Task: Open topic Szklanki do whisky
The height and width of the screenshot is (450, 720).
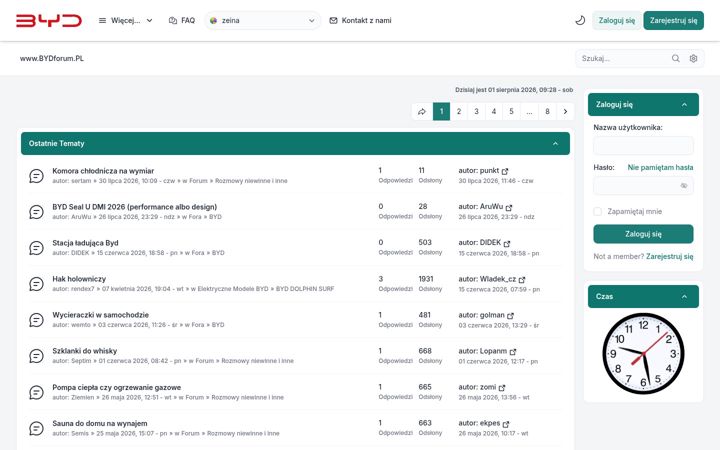Action: point(84,351)
